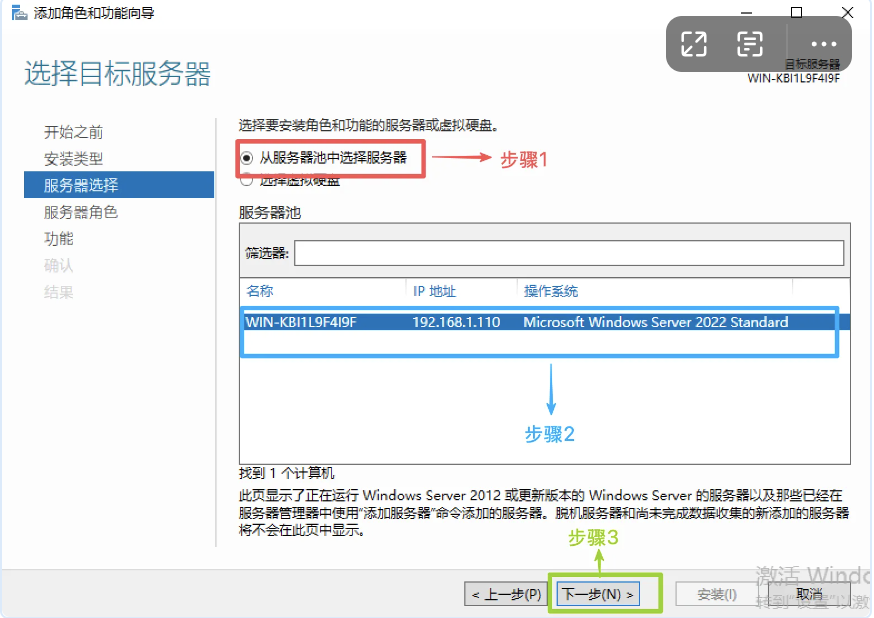Go back with 上一步(P) button
This screenshot has height=618, width=874.
pos(506,594)
